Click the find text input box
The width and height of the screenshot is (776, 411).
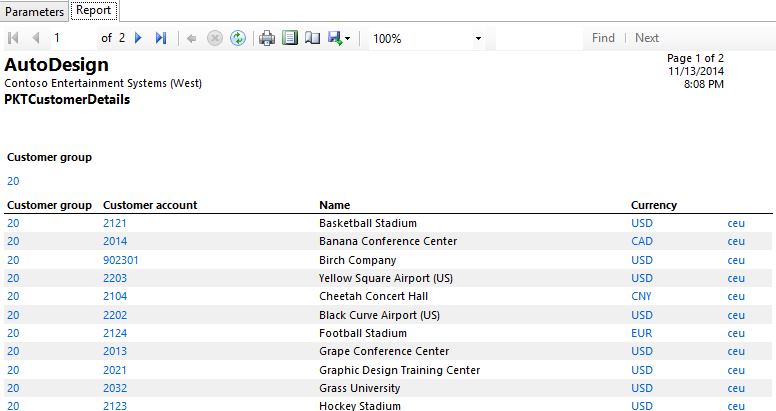point(538,38)
